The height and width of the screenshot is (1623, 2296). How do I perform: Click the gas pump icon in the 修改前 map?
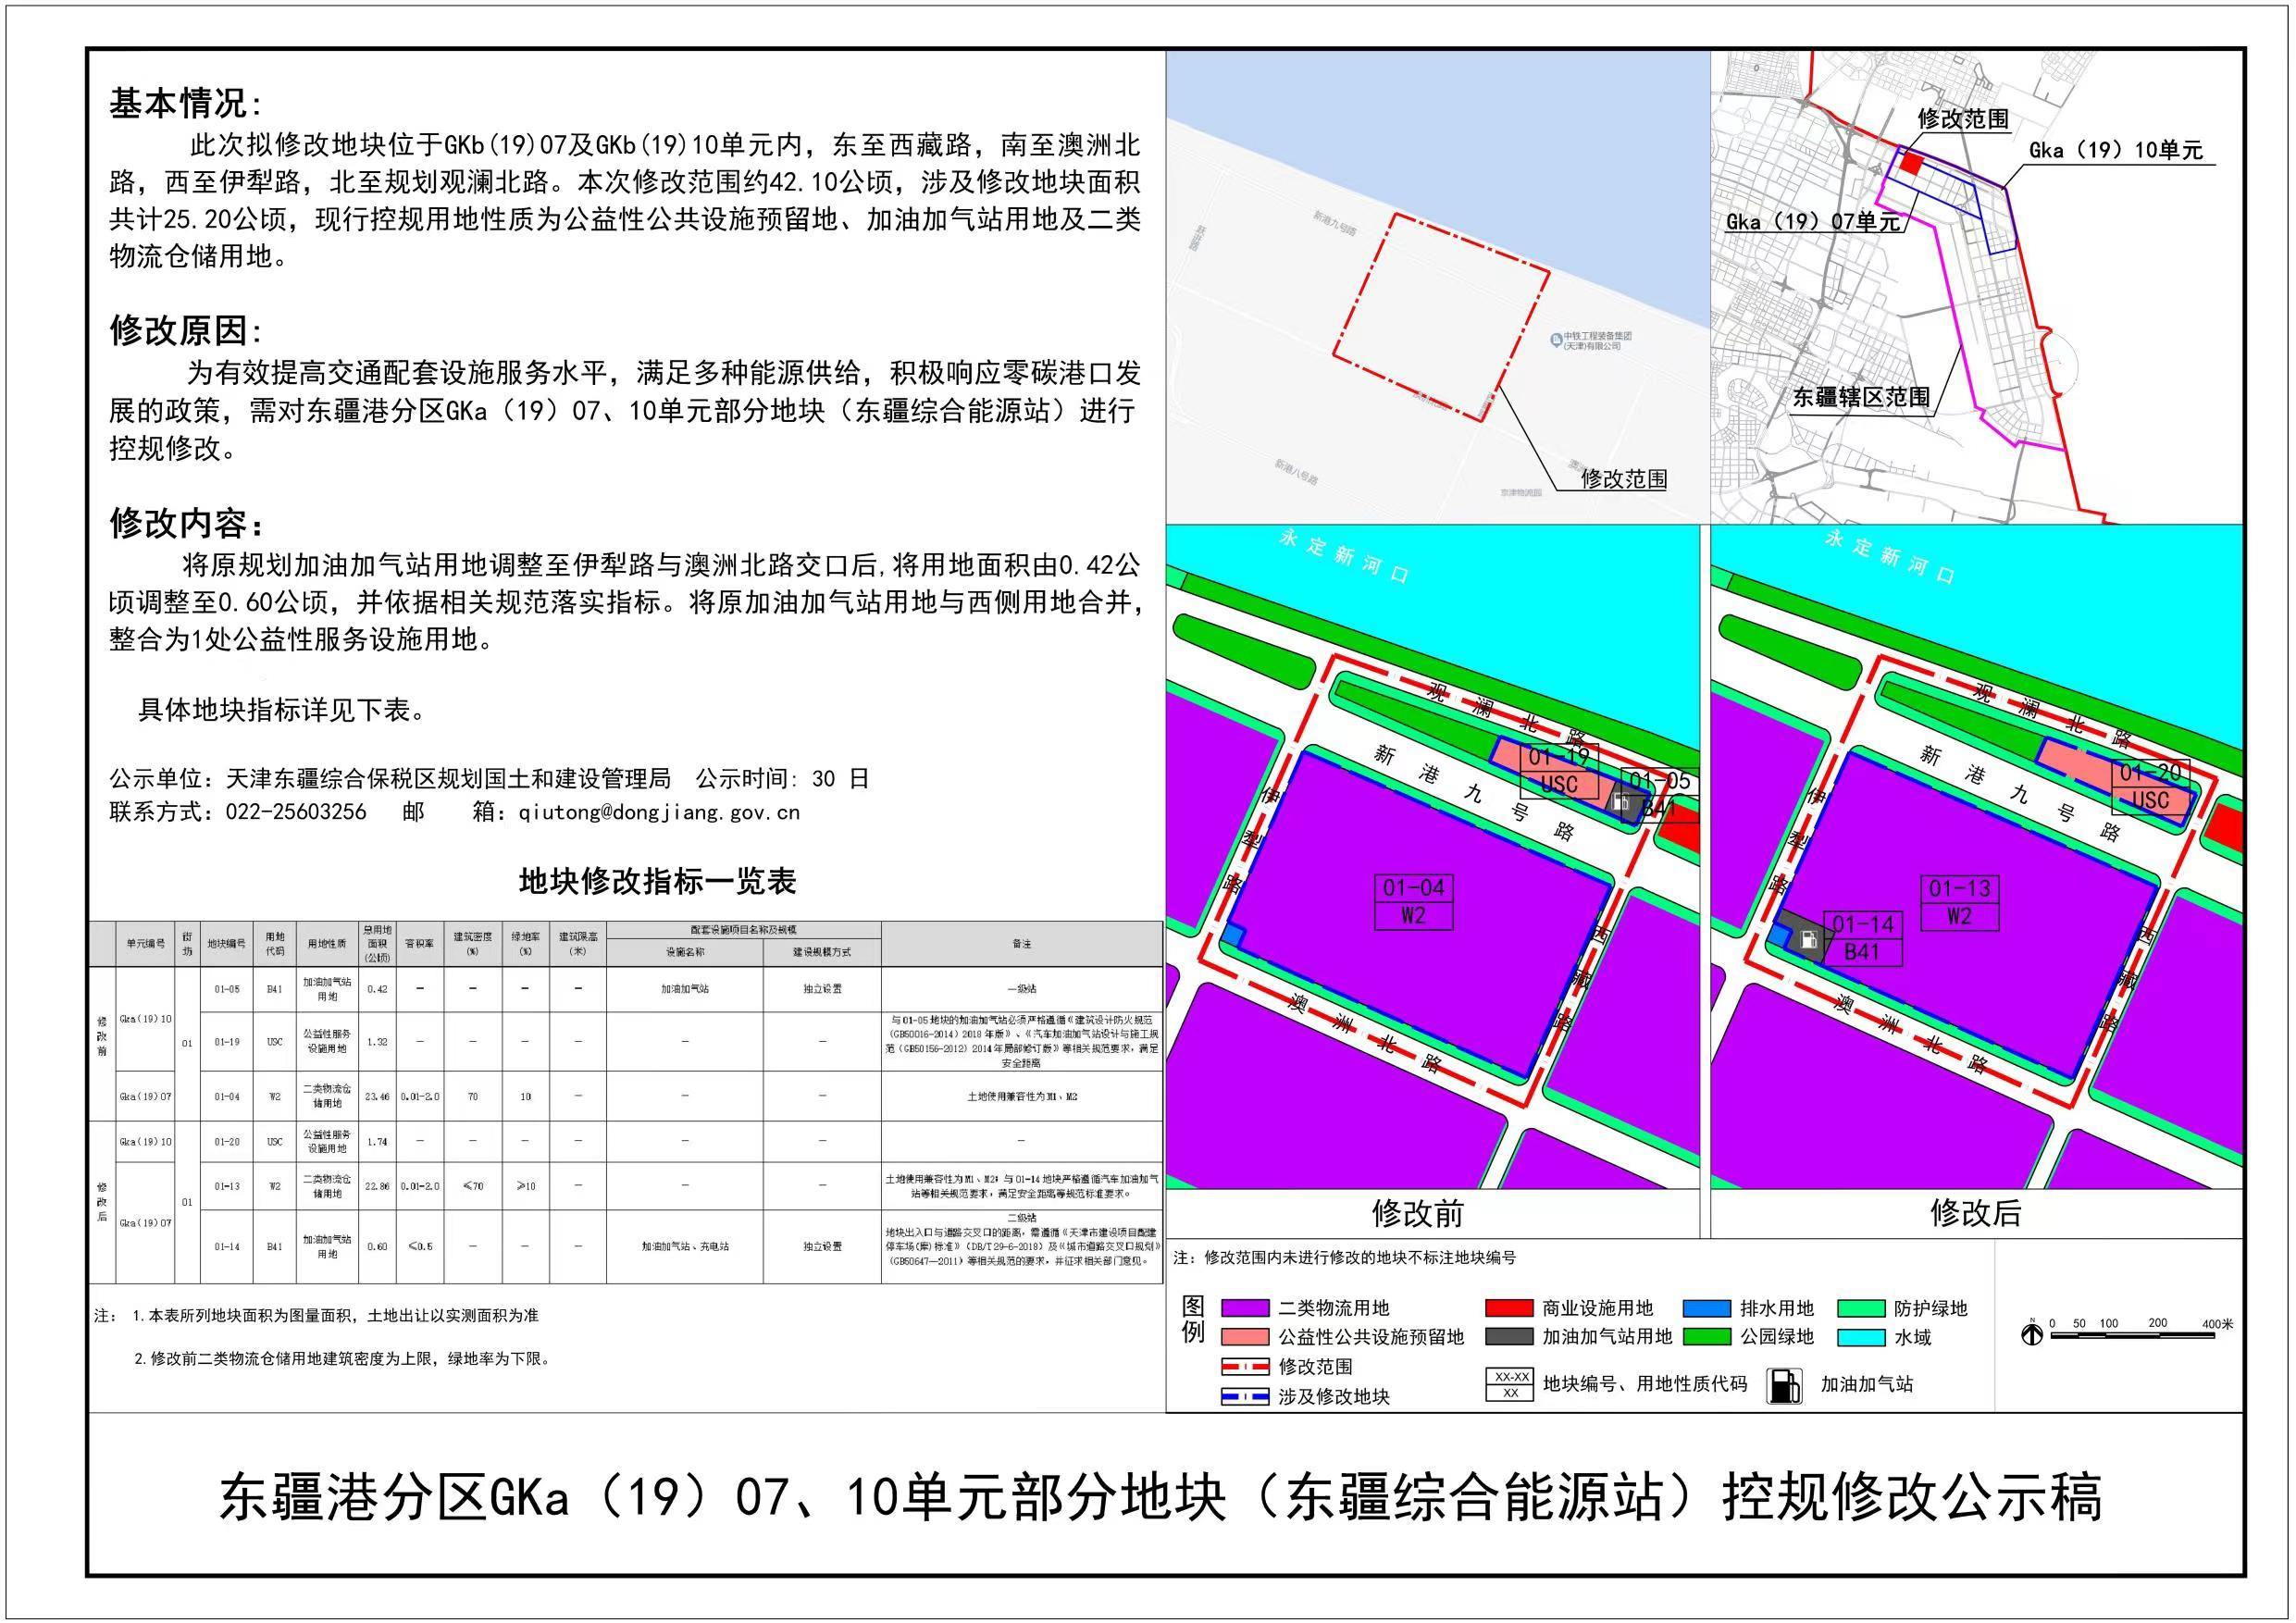click(x=1622, y=801)
